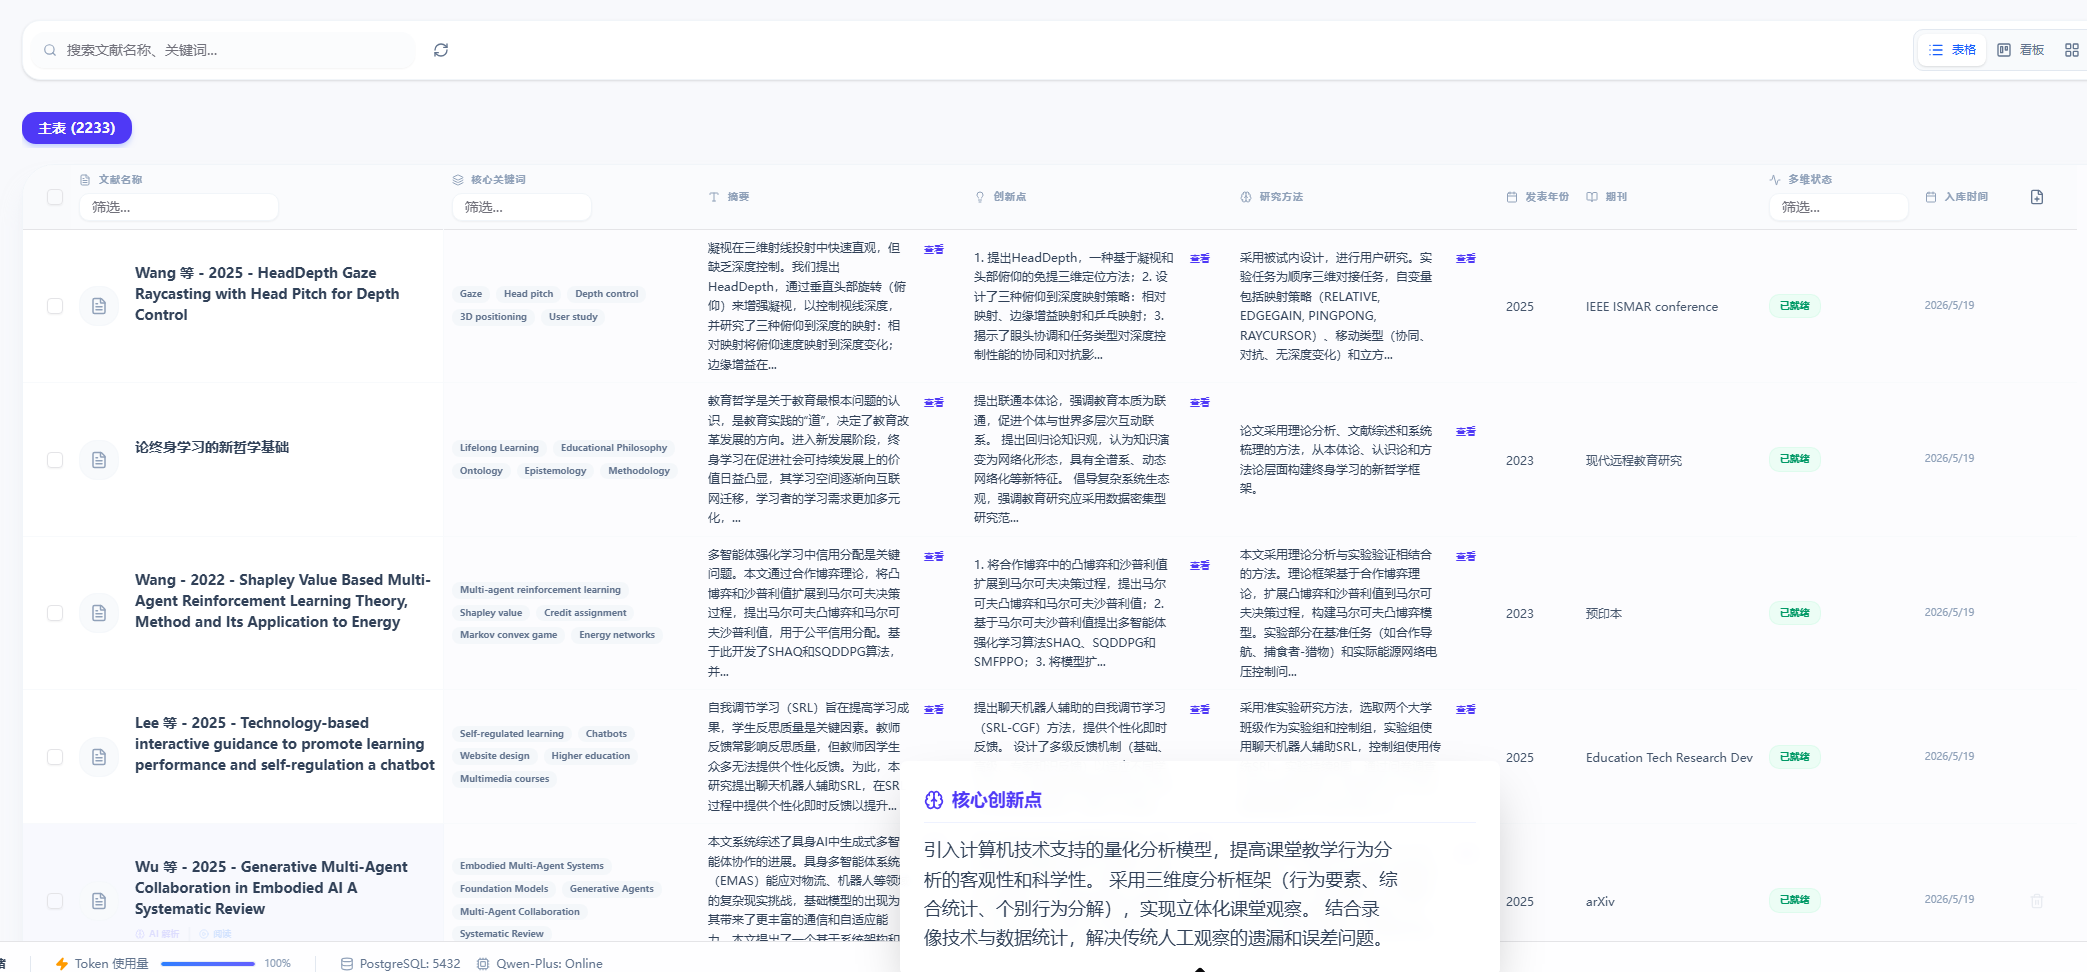Click file icon of 文献名称 column

(85, 180)
